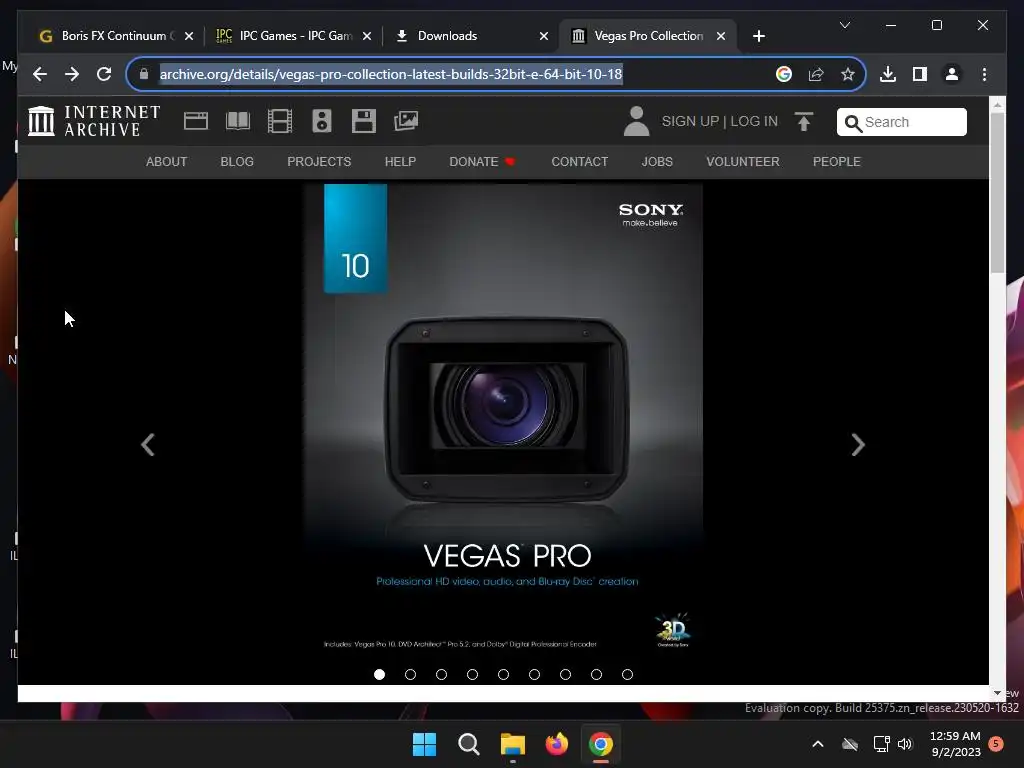Open PROJECTS in Archive menu

[x=319, y=161]
